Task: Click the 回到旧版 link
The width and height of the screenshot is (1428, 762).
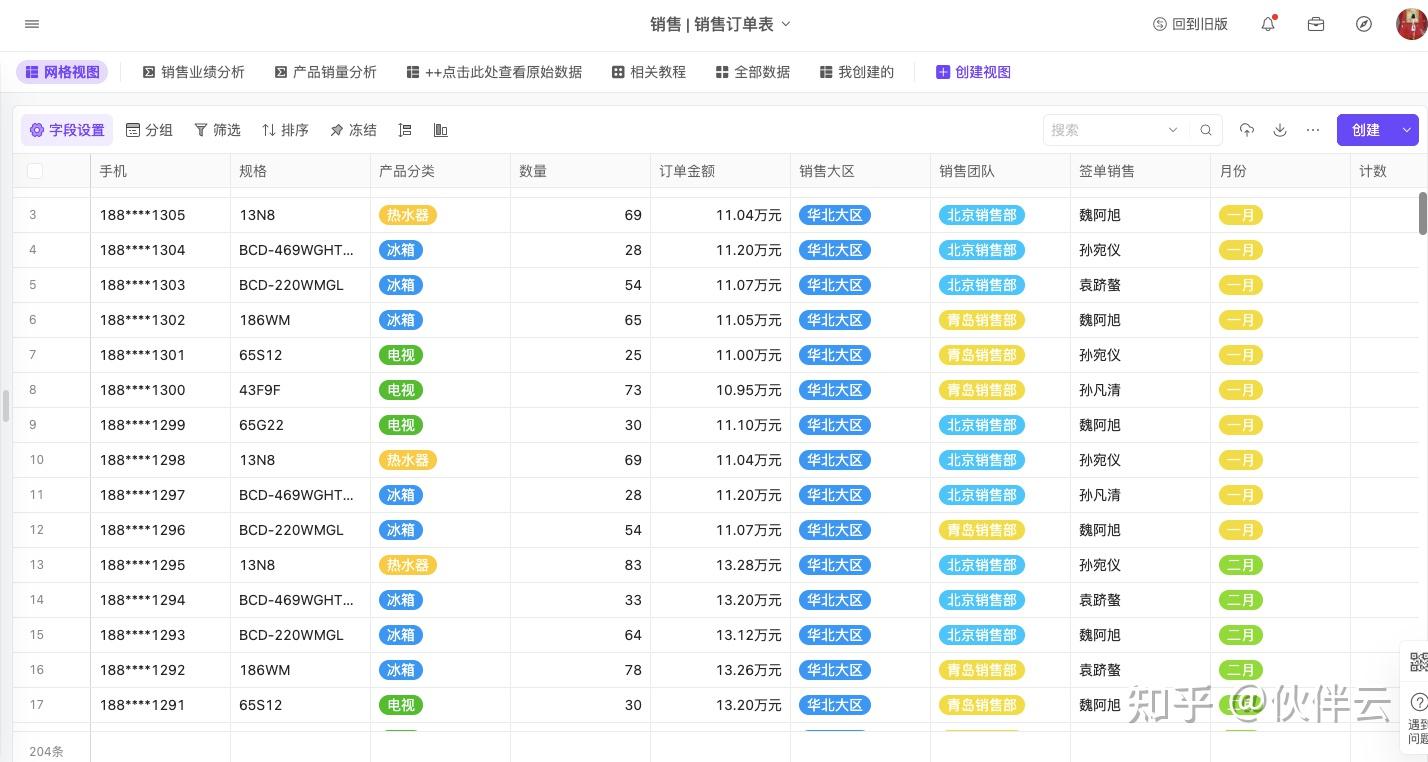Action: [x=1190, y=24]
